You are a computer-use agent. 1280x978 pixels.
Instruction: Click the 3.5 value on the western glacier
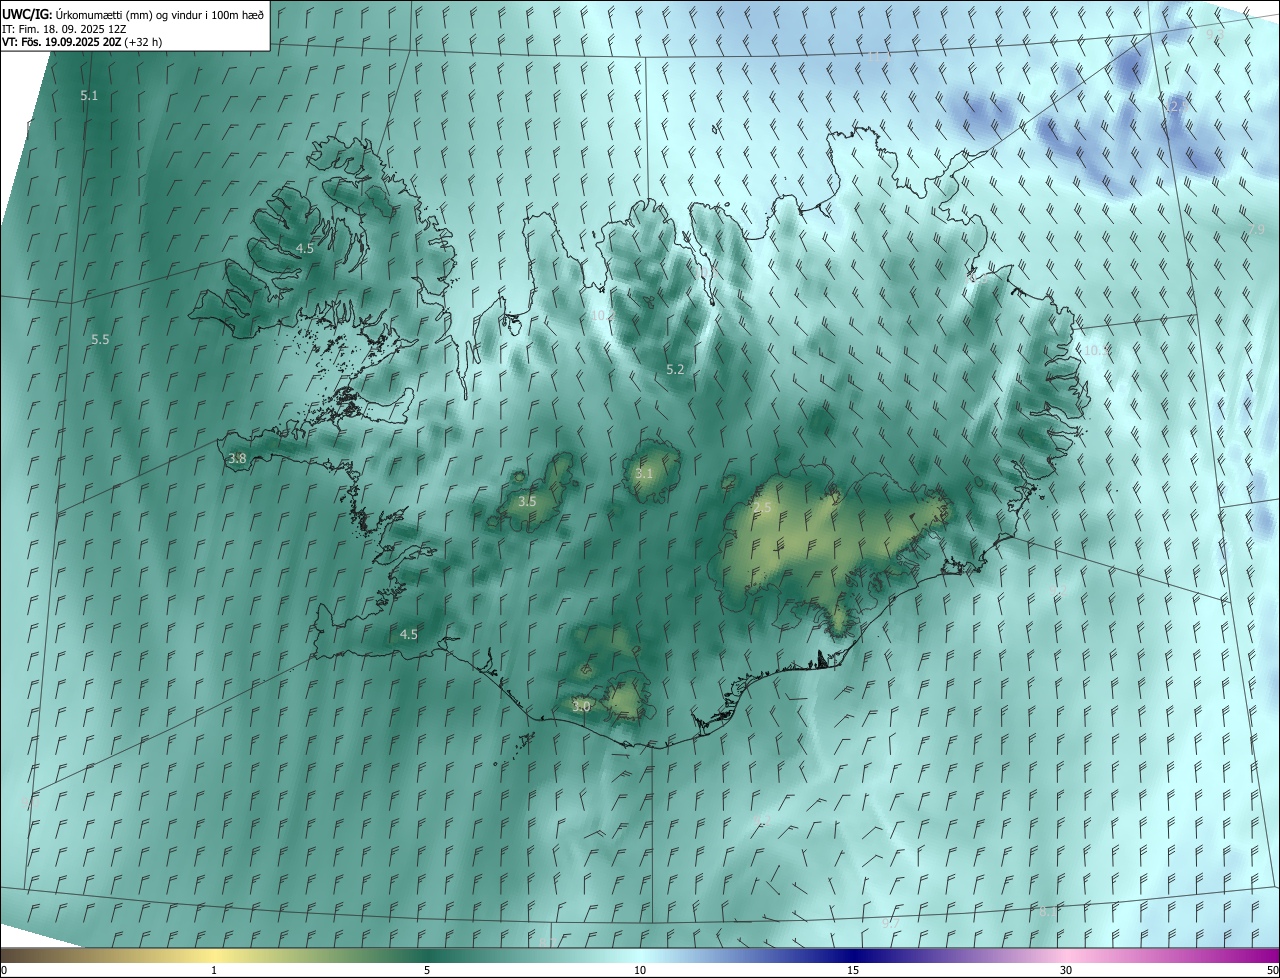527,501
